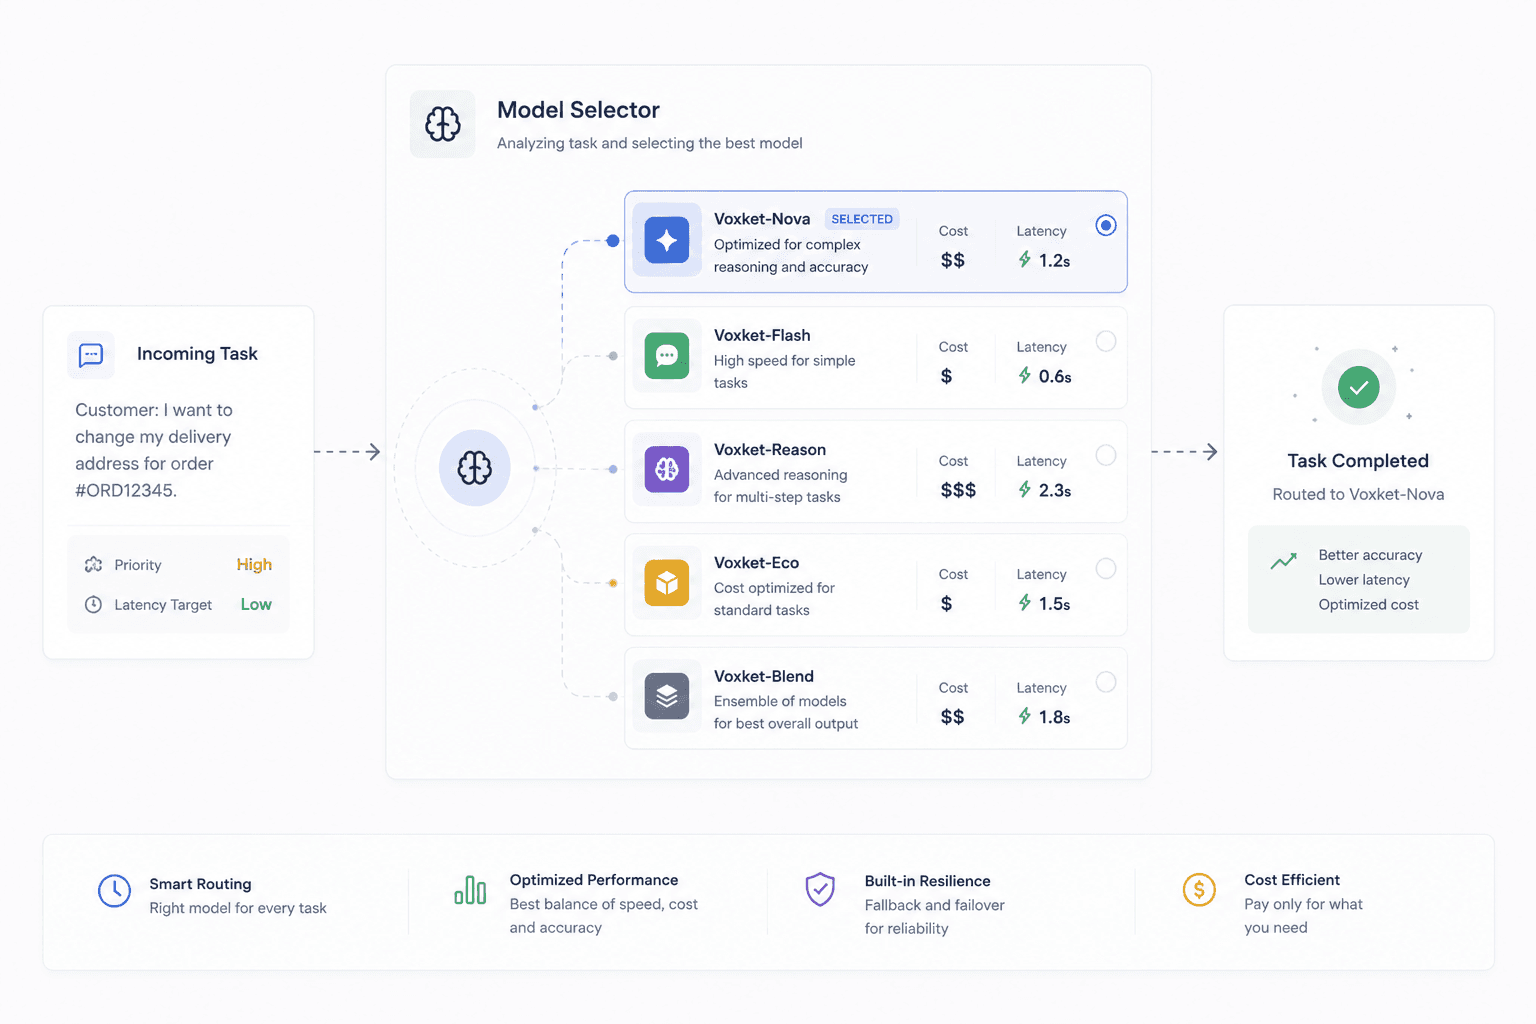Image resolution: width=1536 pixels, height=1024 pixels.
Task: Click the Model Selector brain icon in header
Action: (x=443, y=124)
